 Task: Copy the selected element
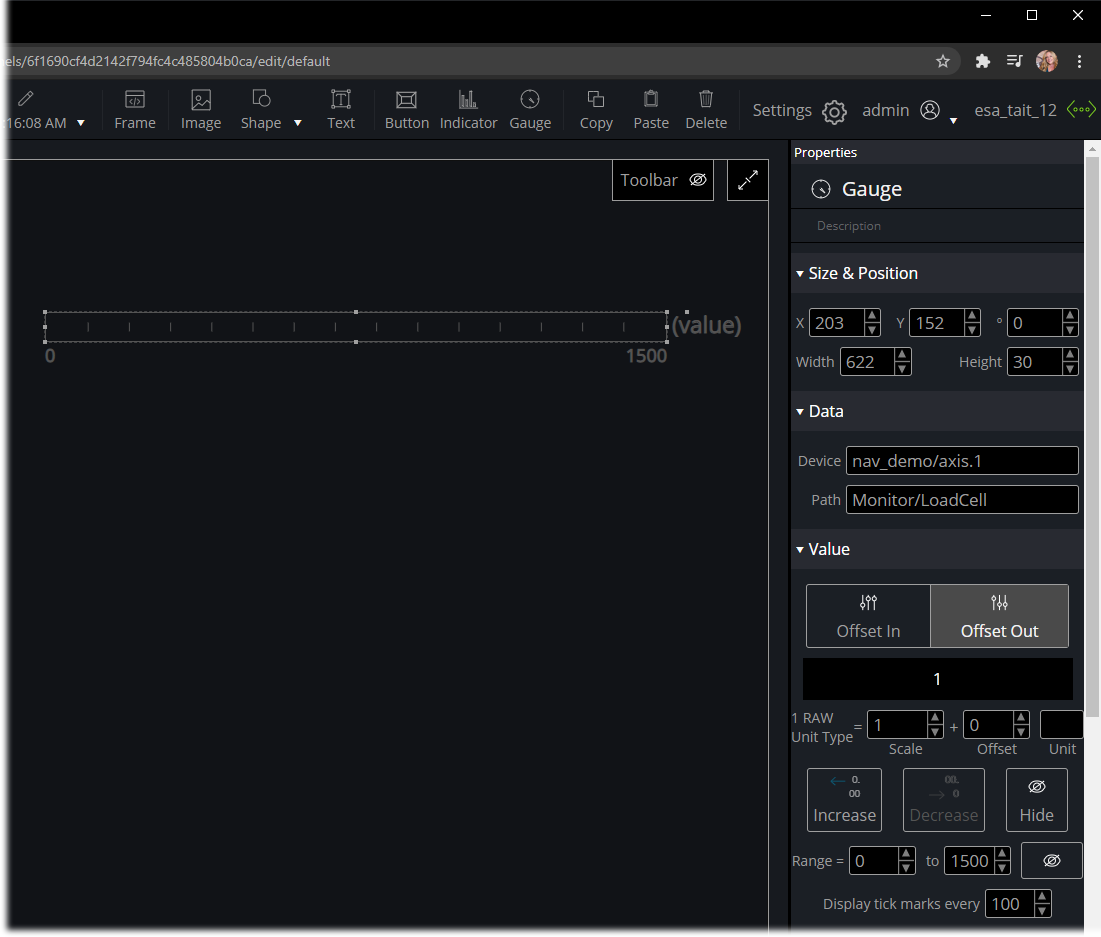point(596,110)
